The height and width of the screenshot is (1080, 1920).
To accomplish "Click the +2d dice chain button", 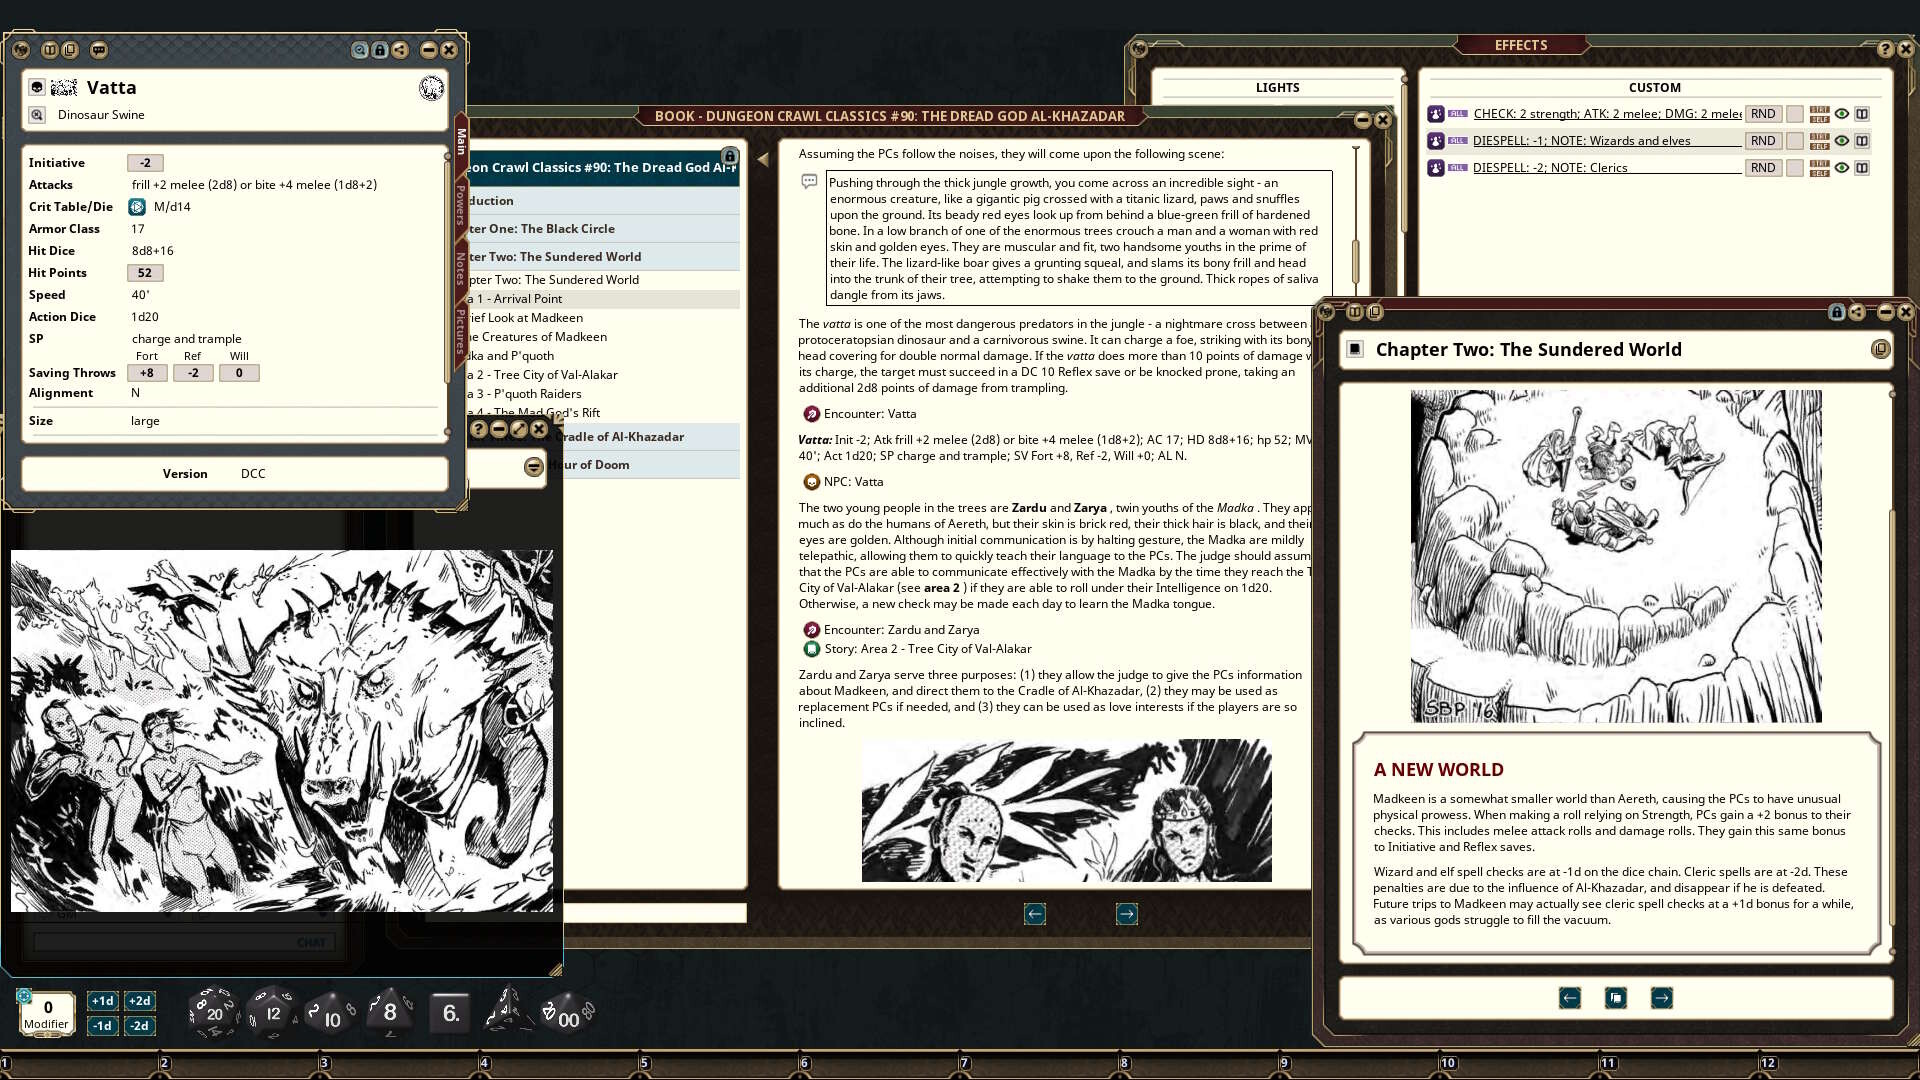I will 140,1001.
